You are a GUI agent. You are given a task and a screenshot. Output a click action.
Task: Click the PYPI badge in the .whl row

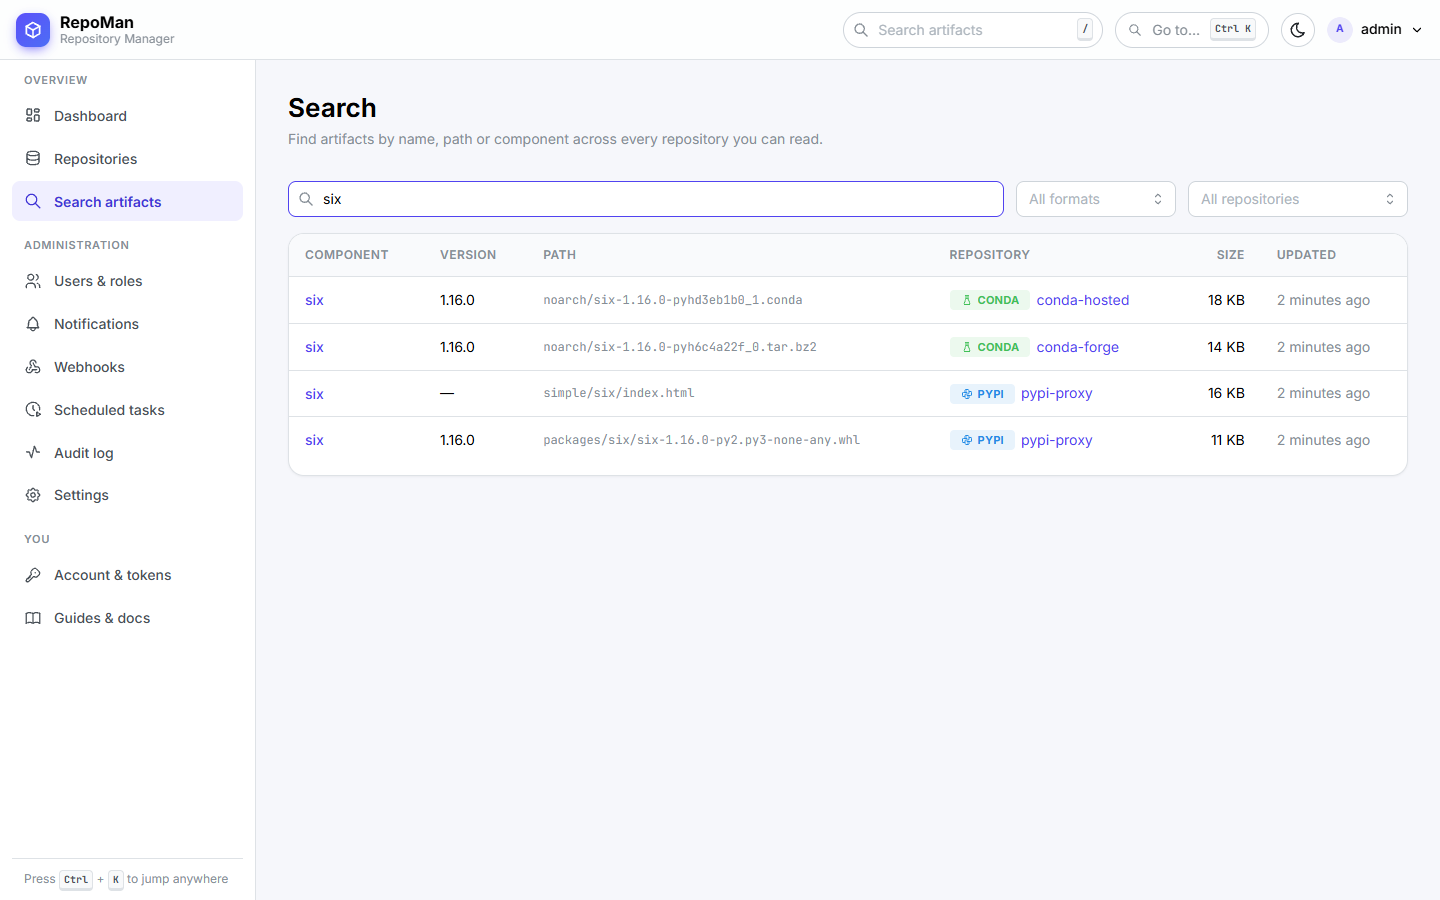click(982, 440)
